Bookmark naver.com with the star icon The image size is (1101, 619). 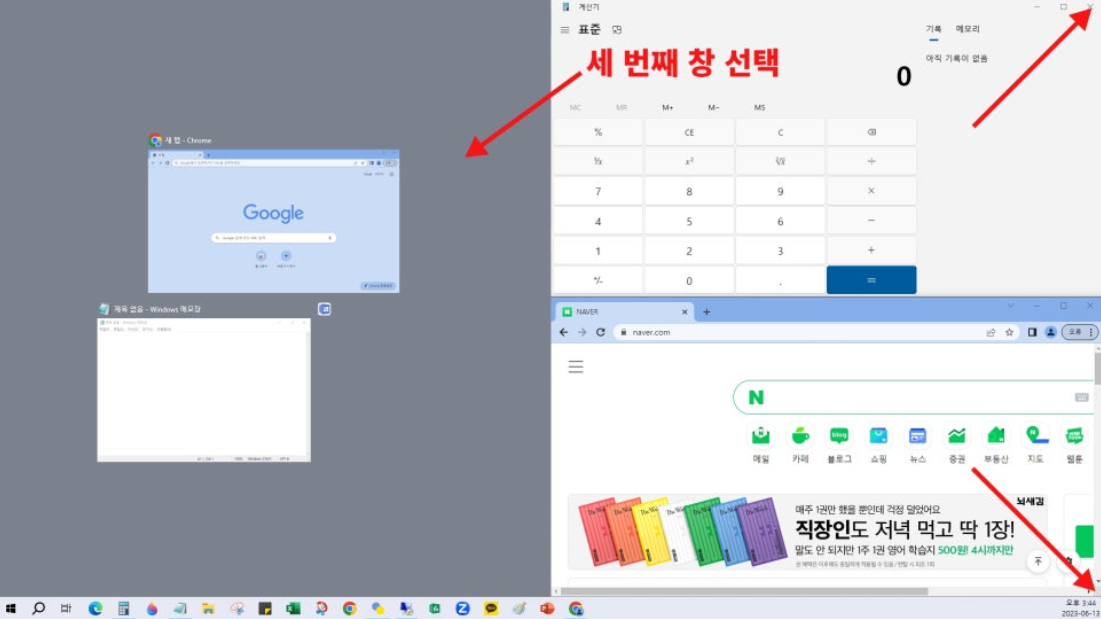1009,332
